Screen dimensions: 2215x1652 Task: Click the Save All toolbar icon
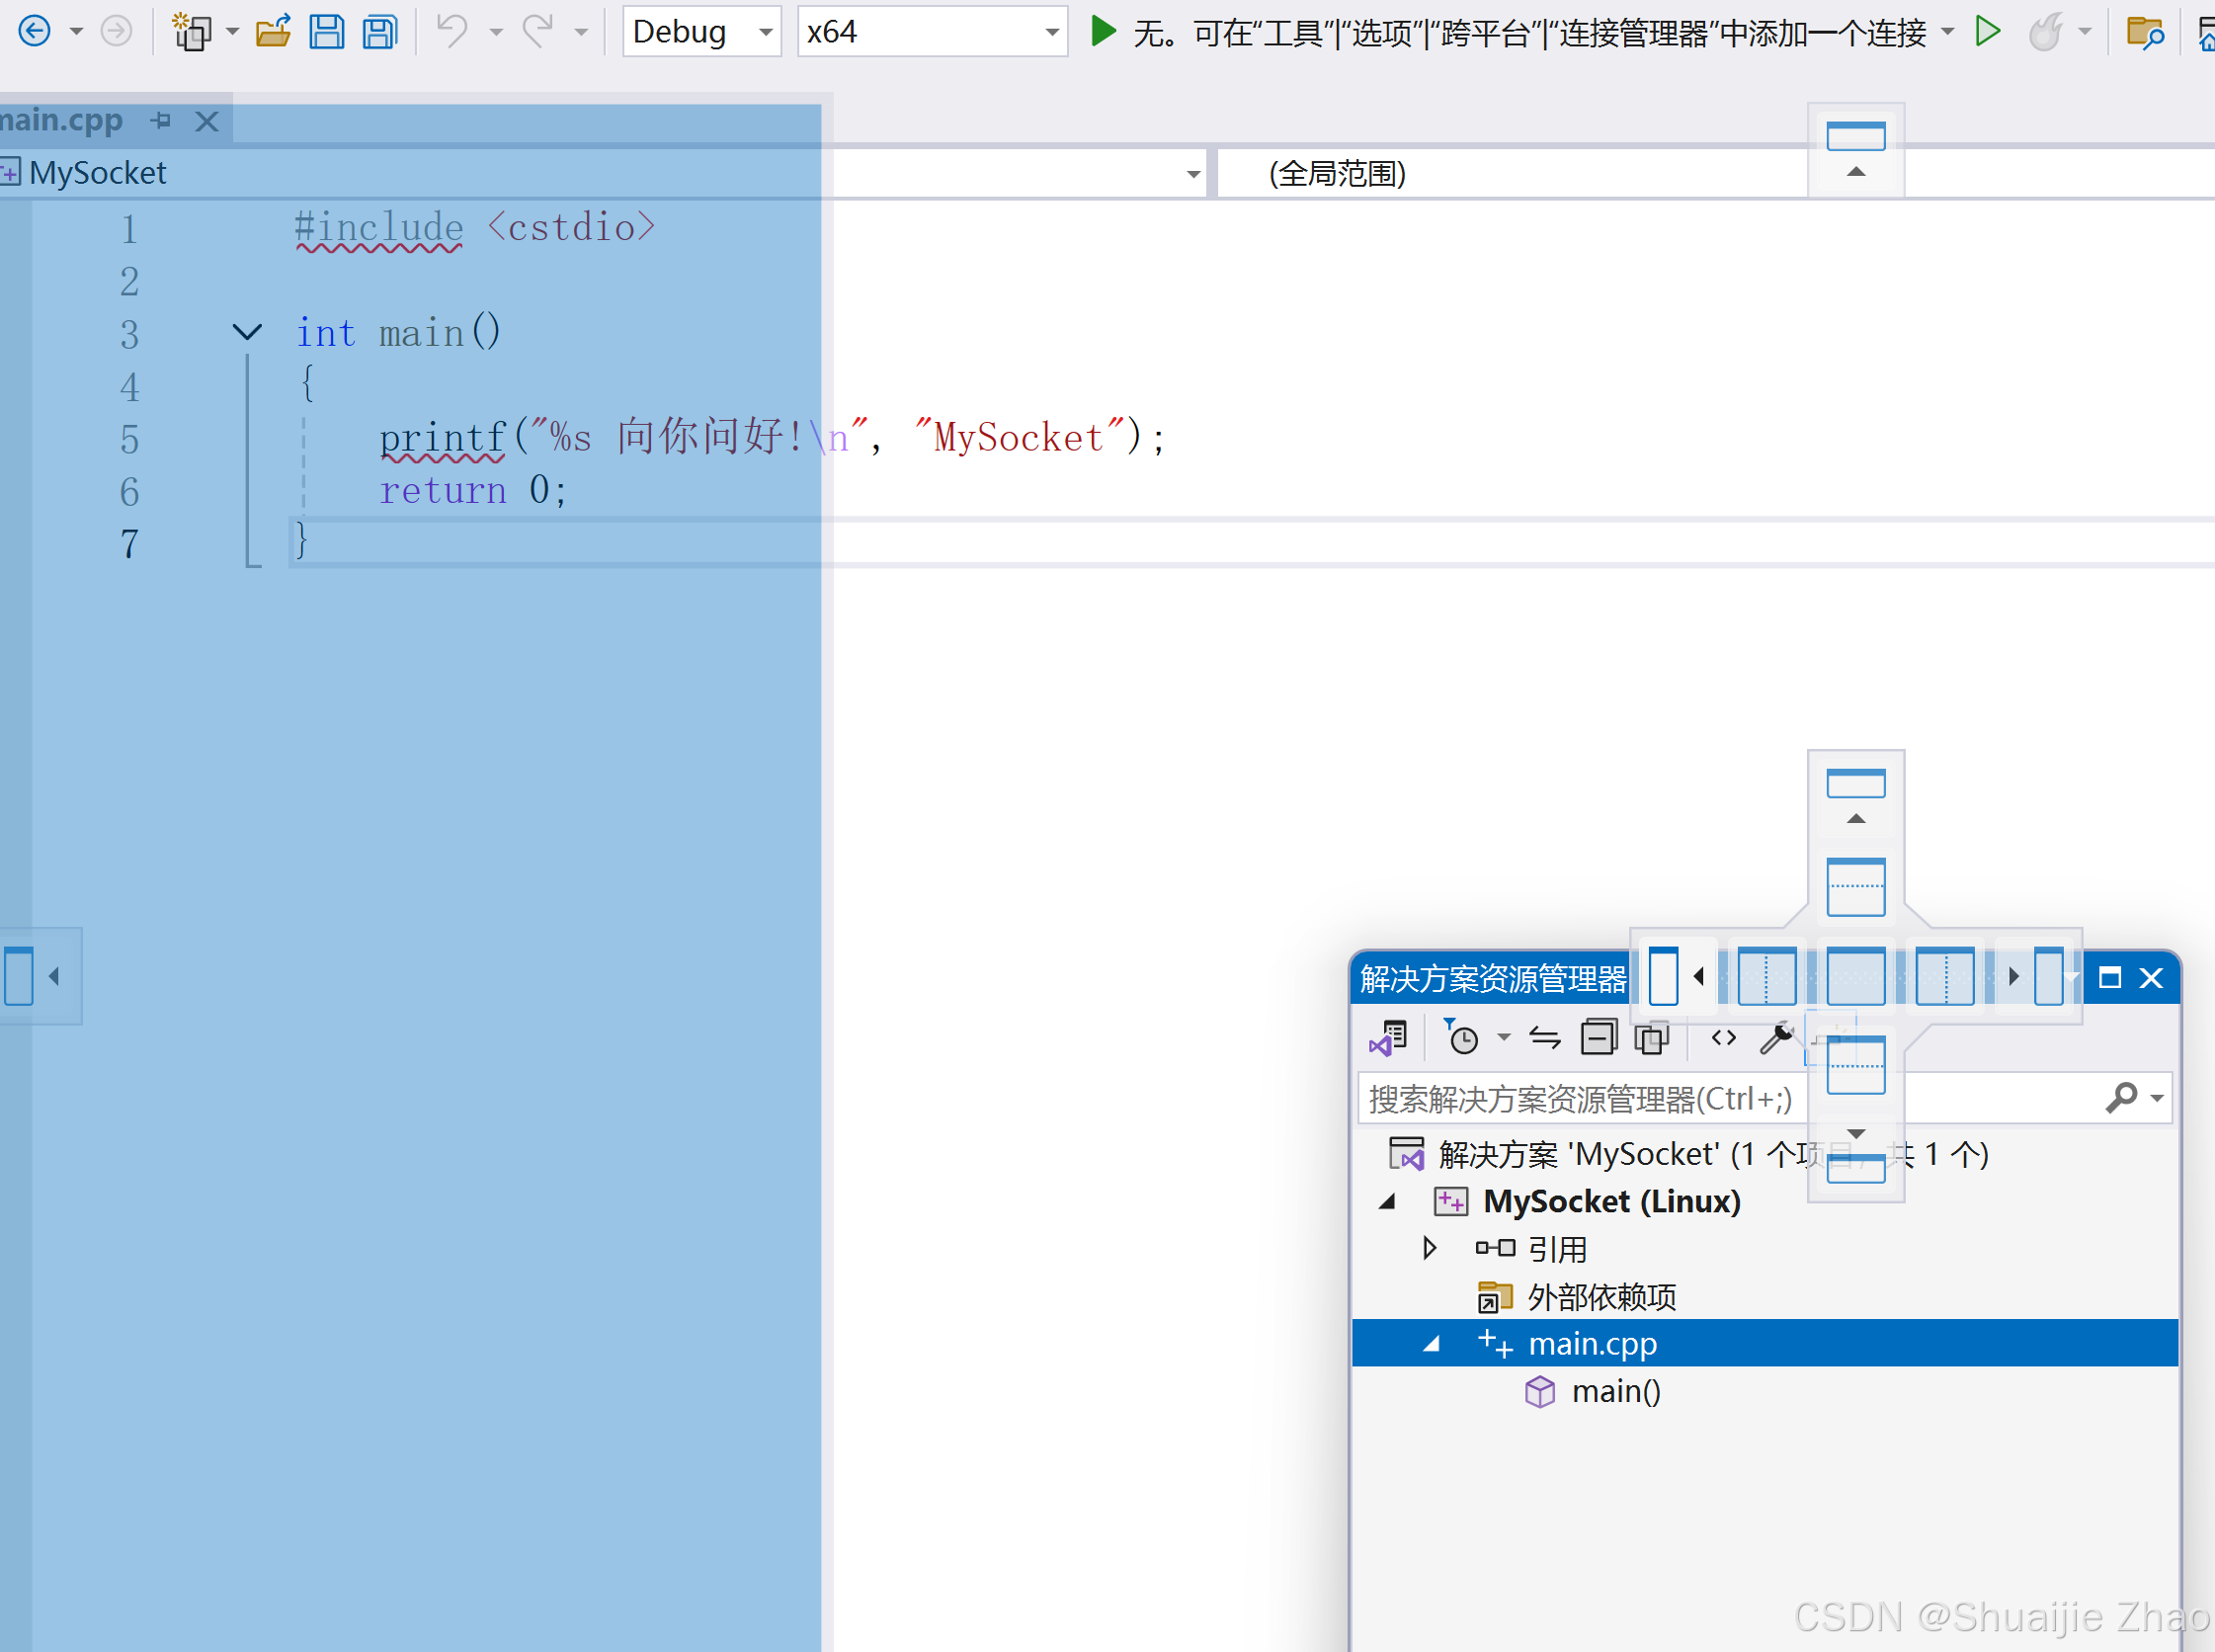click(380, 32)
